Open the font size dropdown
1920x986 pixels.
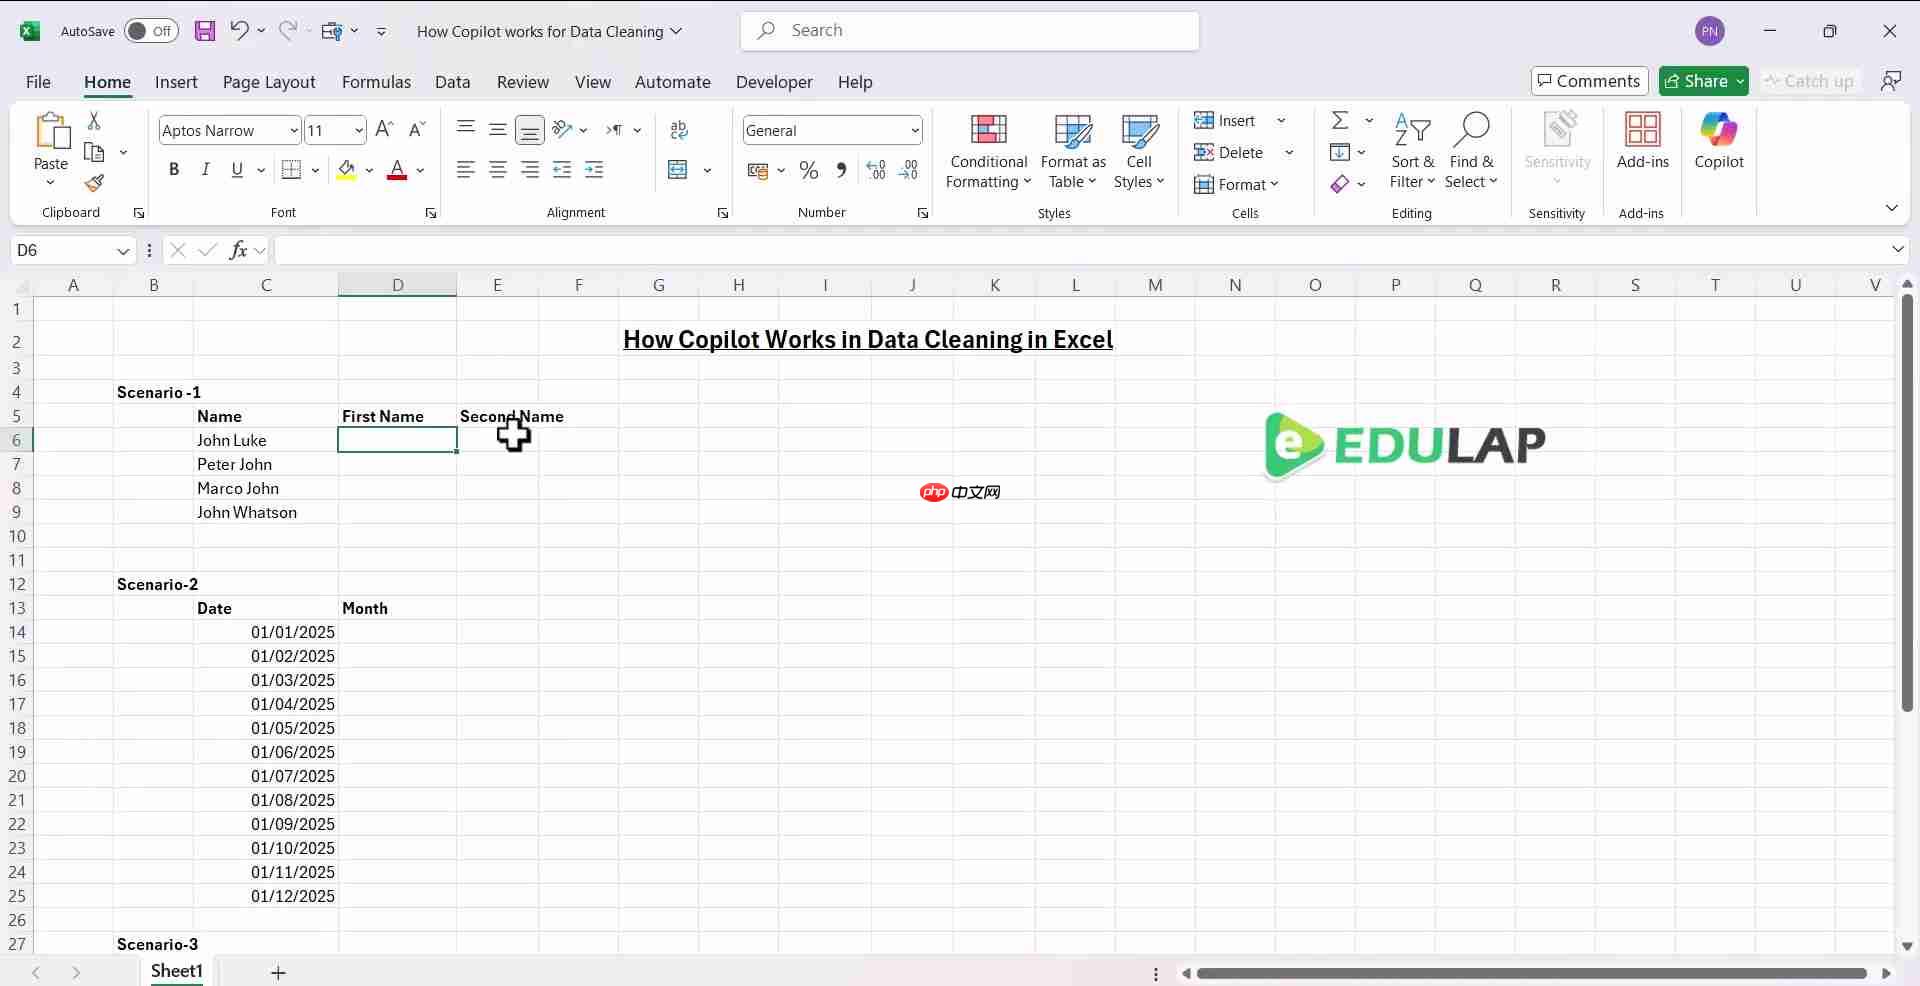tap(358, 130)
